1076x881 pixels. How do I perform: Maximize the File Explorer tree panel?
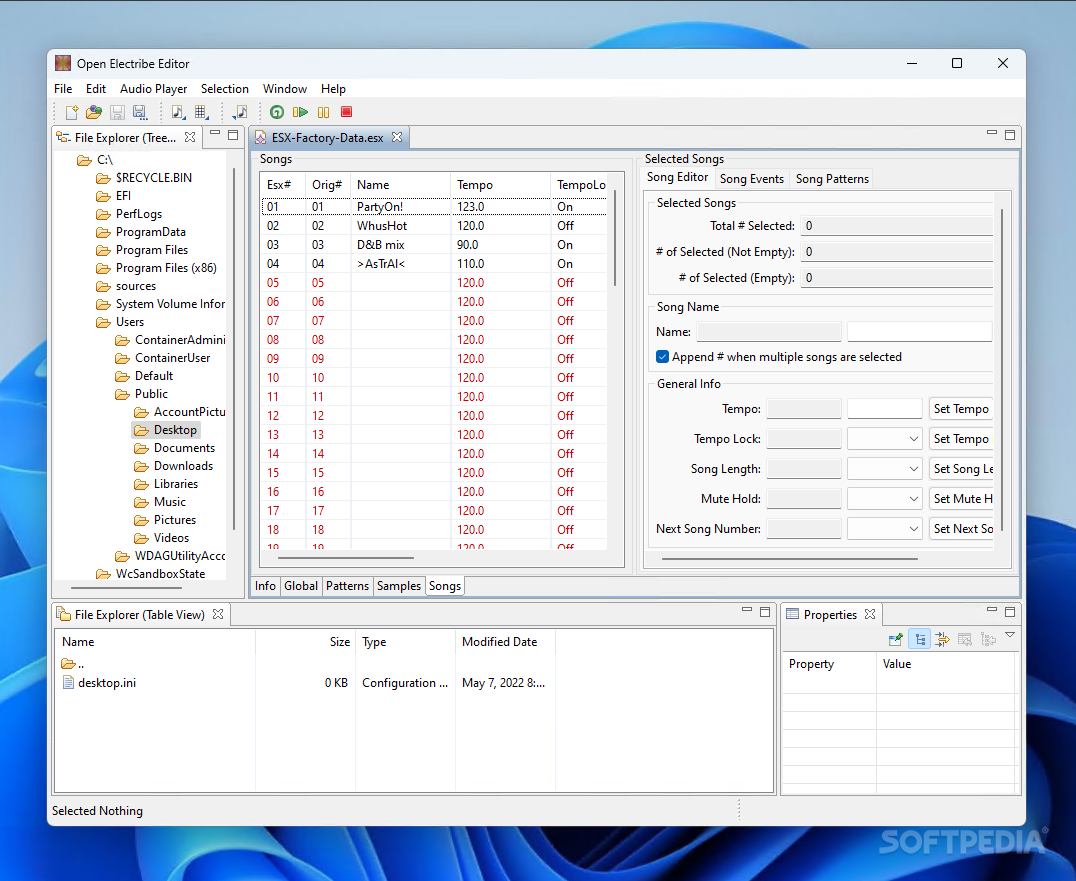(233, 135)
